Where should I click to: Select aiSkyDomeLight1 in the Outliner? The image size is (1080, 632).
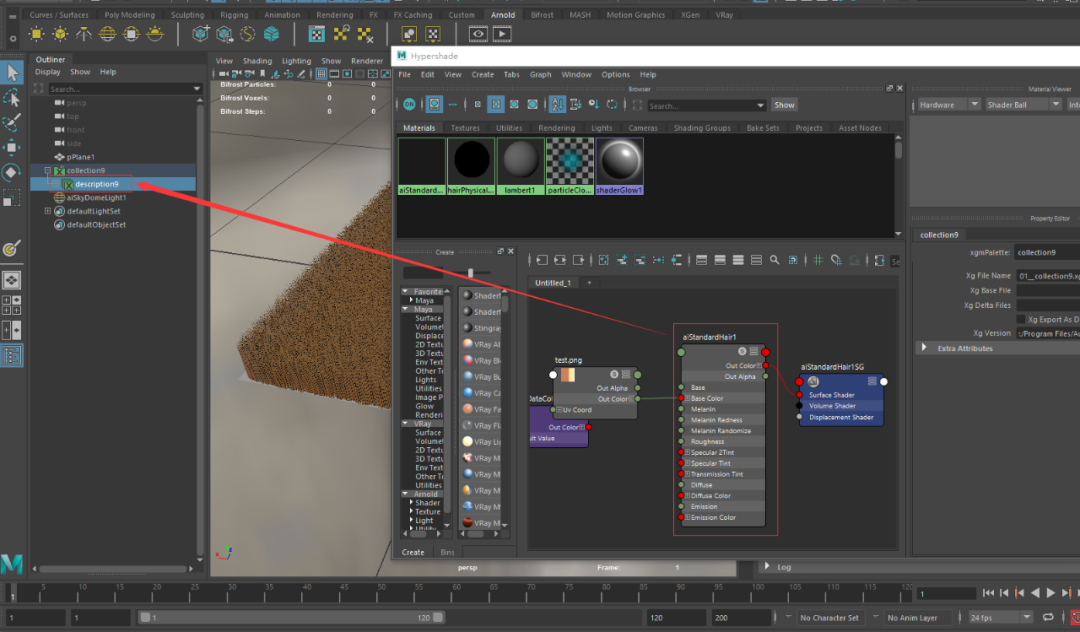coord(96,198)
